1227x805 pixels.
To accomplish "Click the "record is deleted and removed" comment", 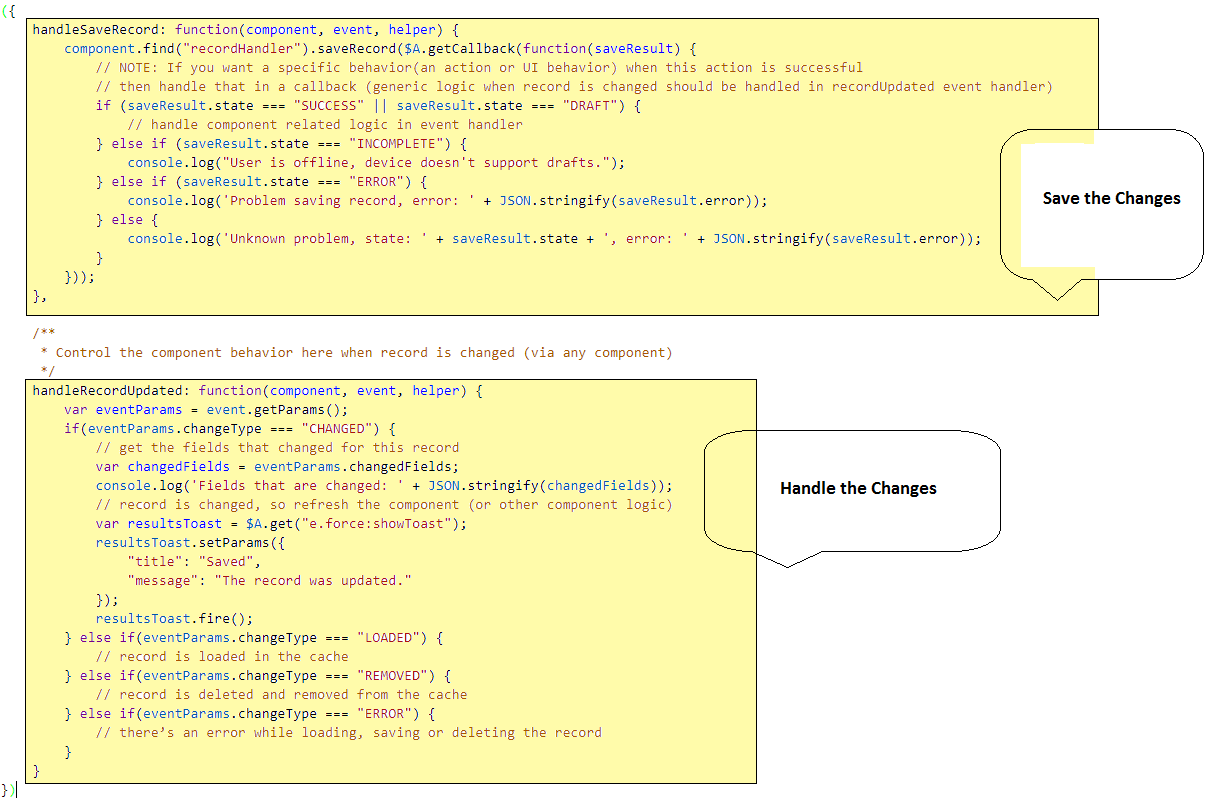I will [281, 694].
